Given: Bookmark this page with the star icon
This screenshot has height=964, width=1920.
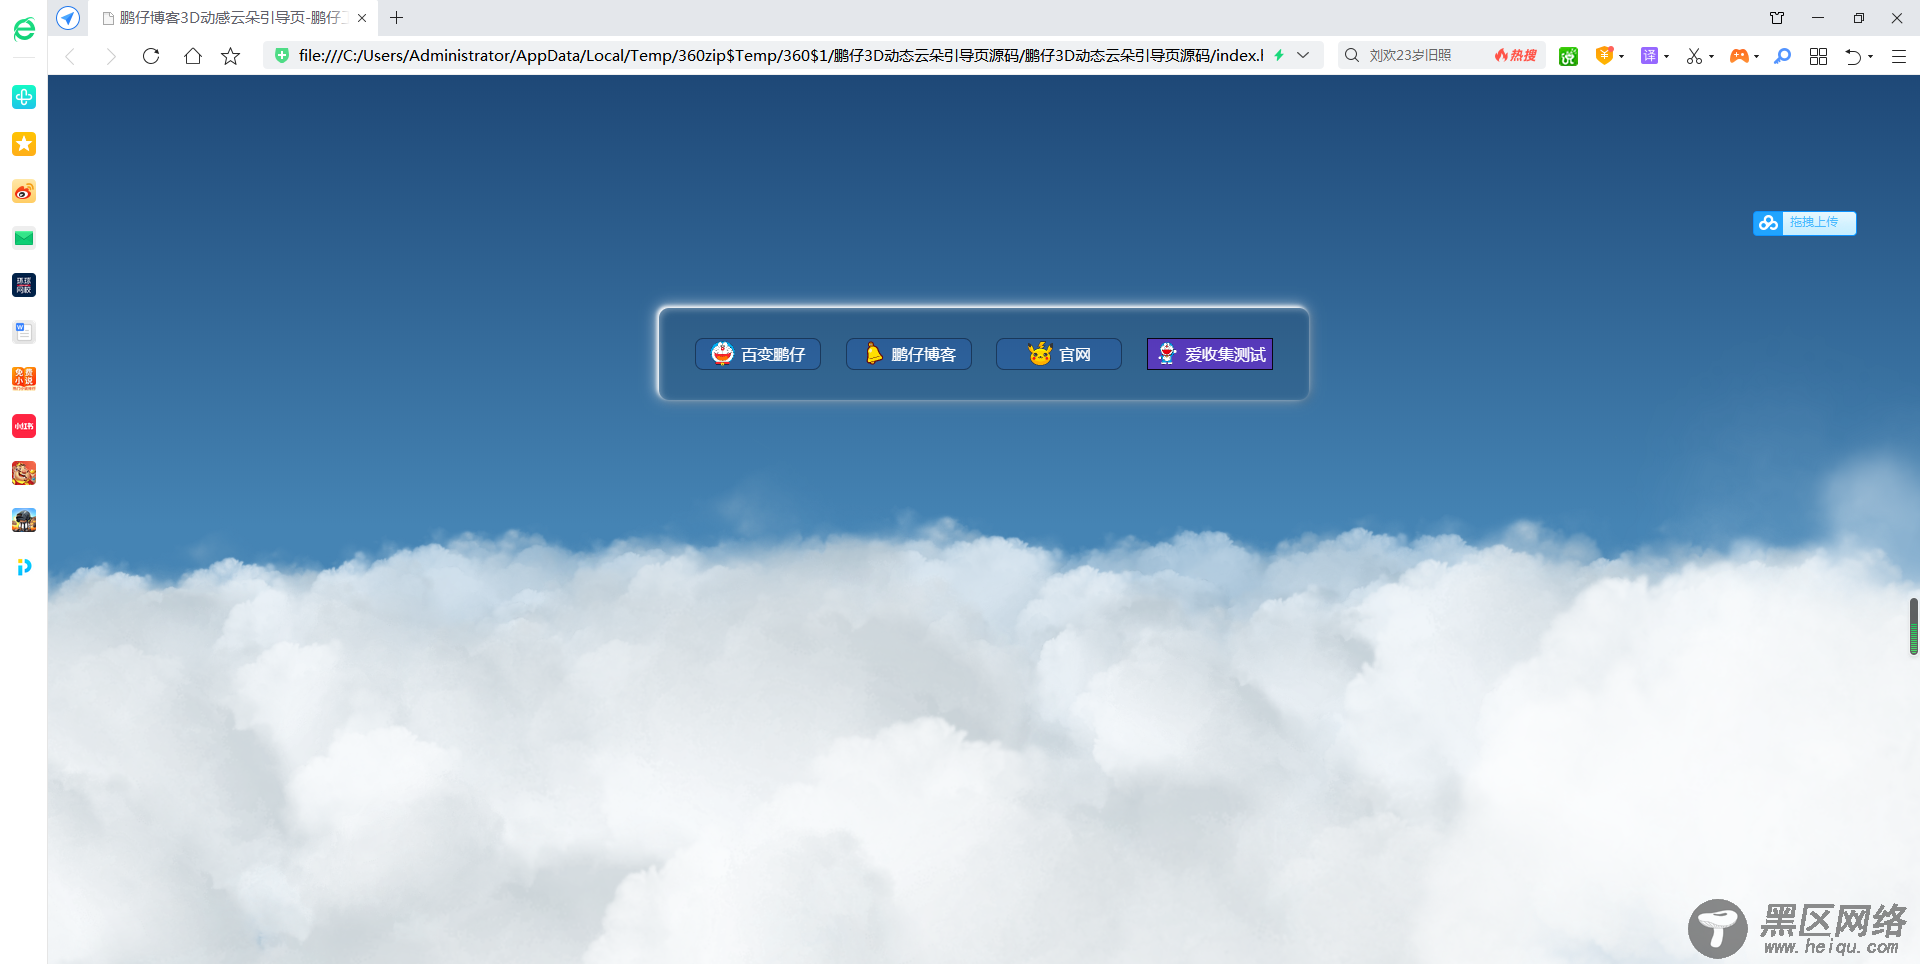Looking at the screenshot, I should (x=231, y=56).
